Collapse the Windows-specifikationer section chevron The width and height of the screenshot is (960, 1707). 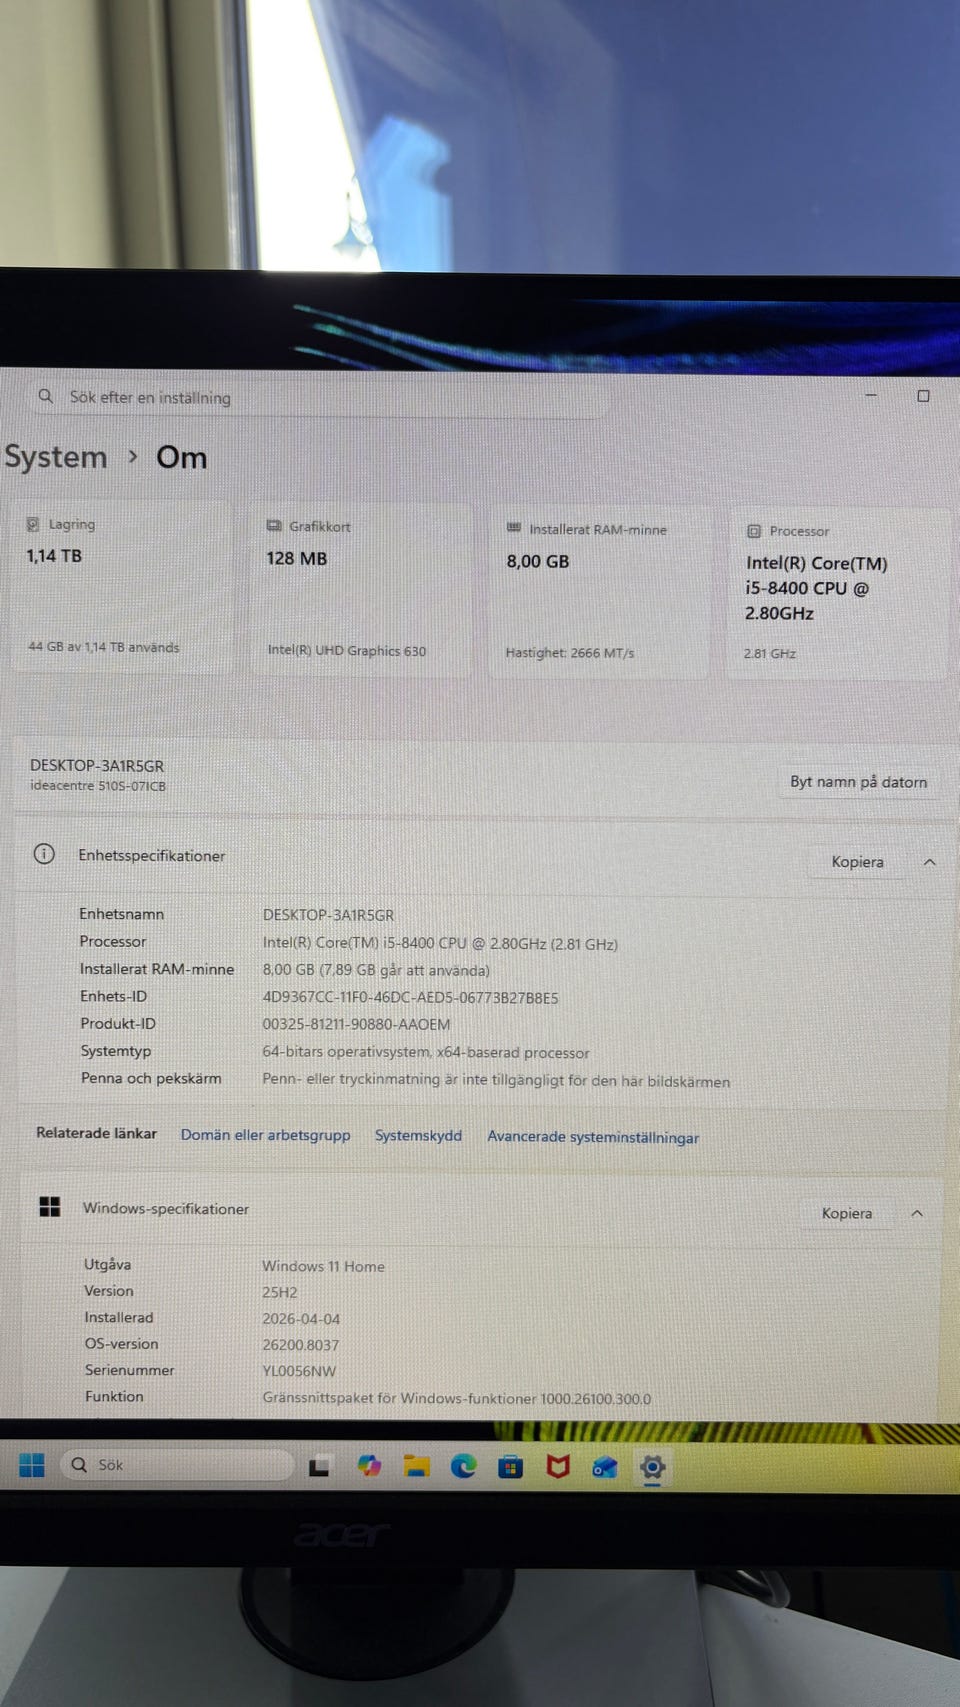click(917, 1213)
